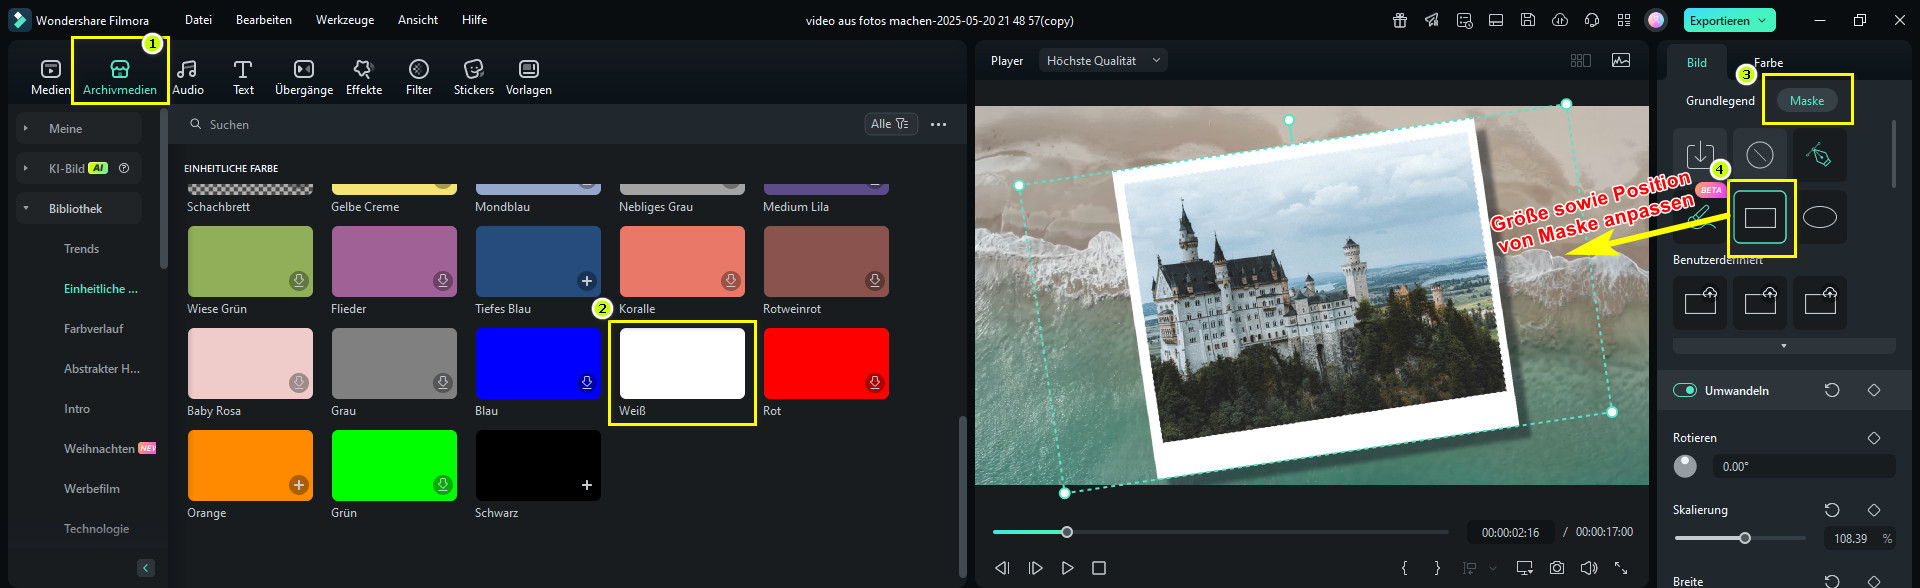Open the Audio library tab

pyautogui.click(x=188, y=77)
